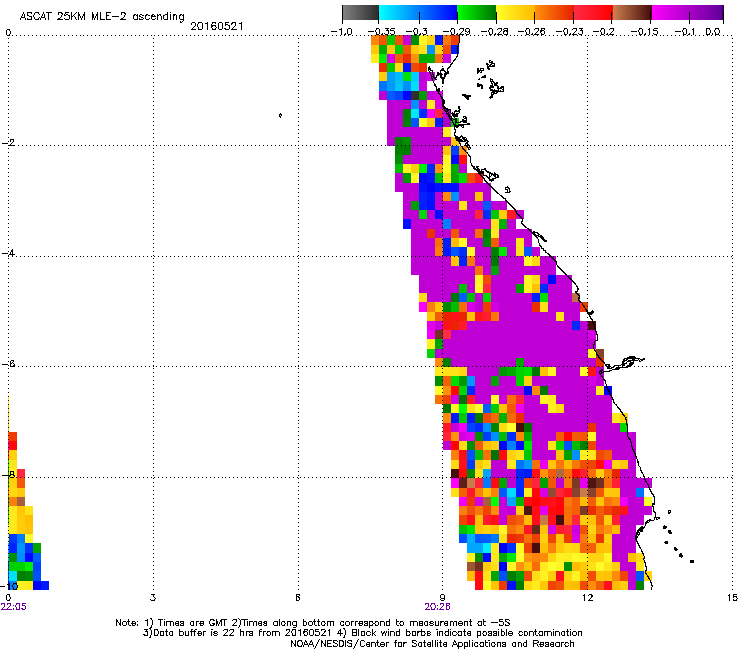Click the color bar label '-0.2'
Screen dimensions: 740x650
pos(603,32)
